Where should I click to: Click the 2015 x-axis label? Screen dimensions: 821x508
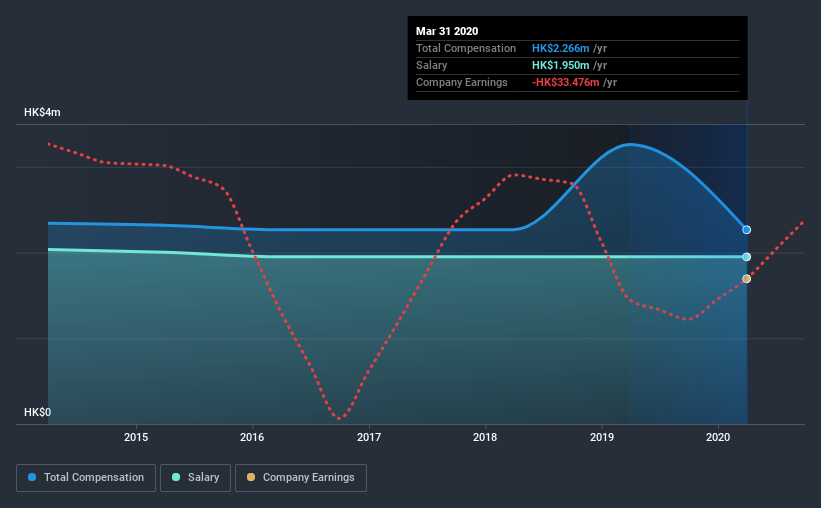(136, 437)
